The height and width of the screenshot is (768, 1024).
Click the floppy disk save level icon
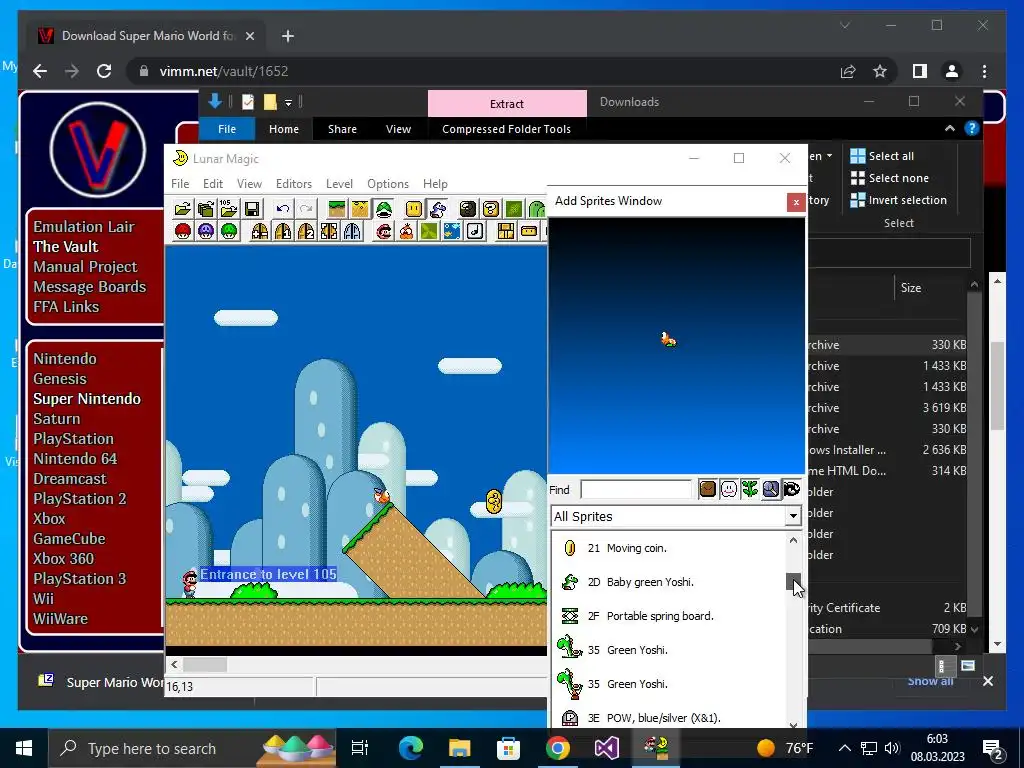252,209
